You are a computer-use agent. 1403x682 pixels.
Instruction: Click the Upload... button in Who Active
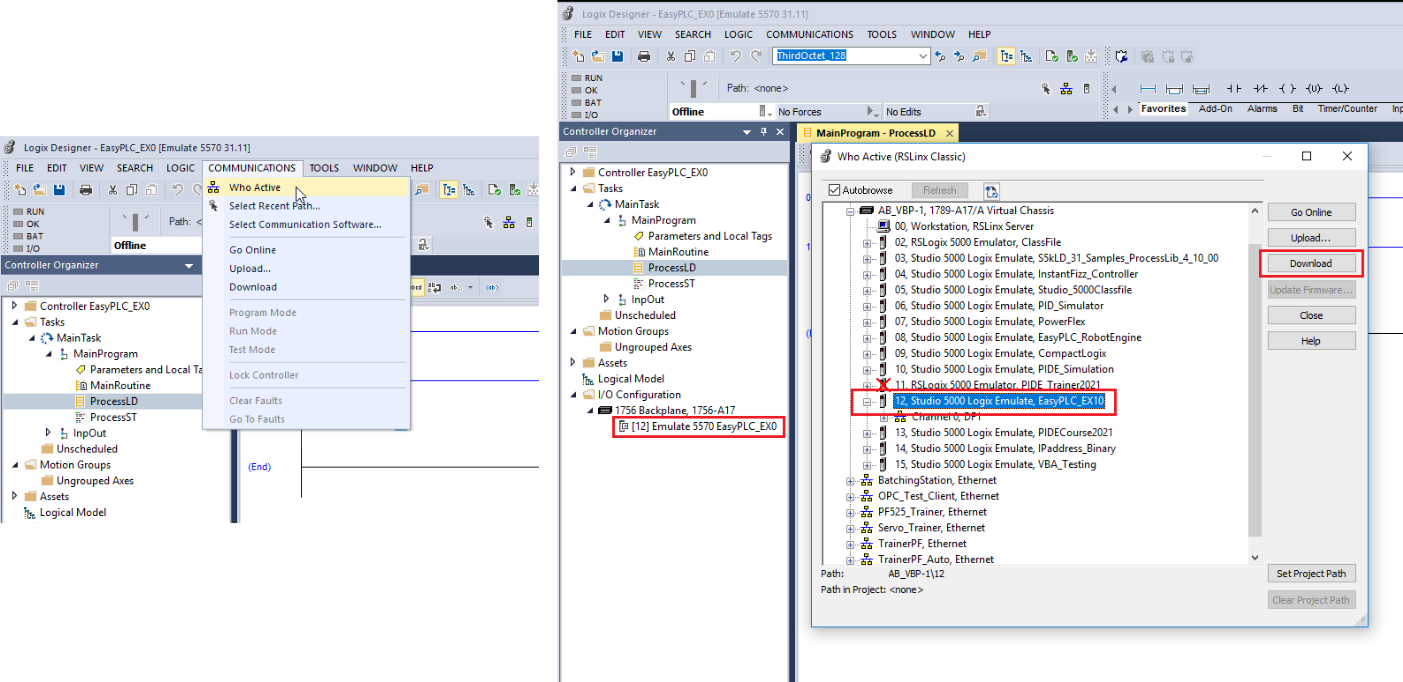(1311, 238)
